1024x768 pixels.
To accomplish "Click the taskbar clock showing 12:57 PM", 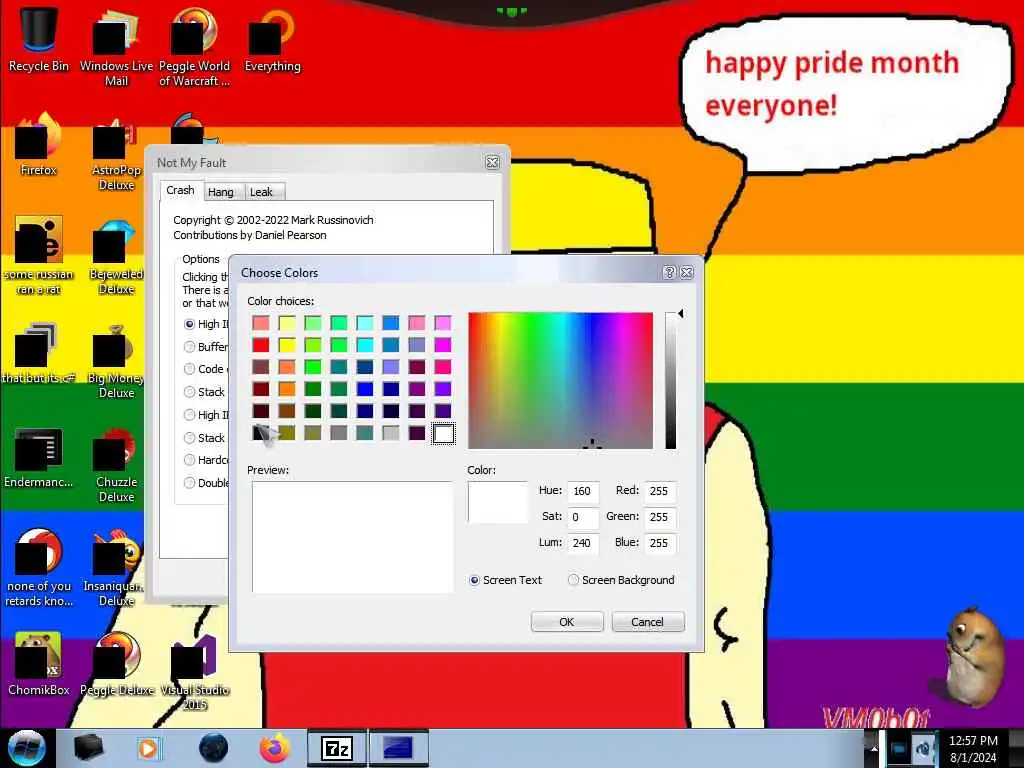I will click(x=973, y=749).
